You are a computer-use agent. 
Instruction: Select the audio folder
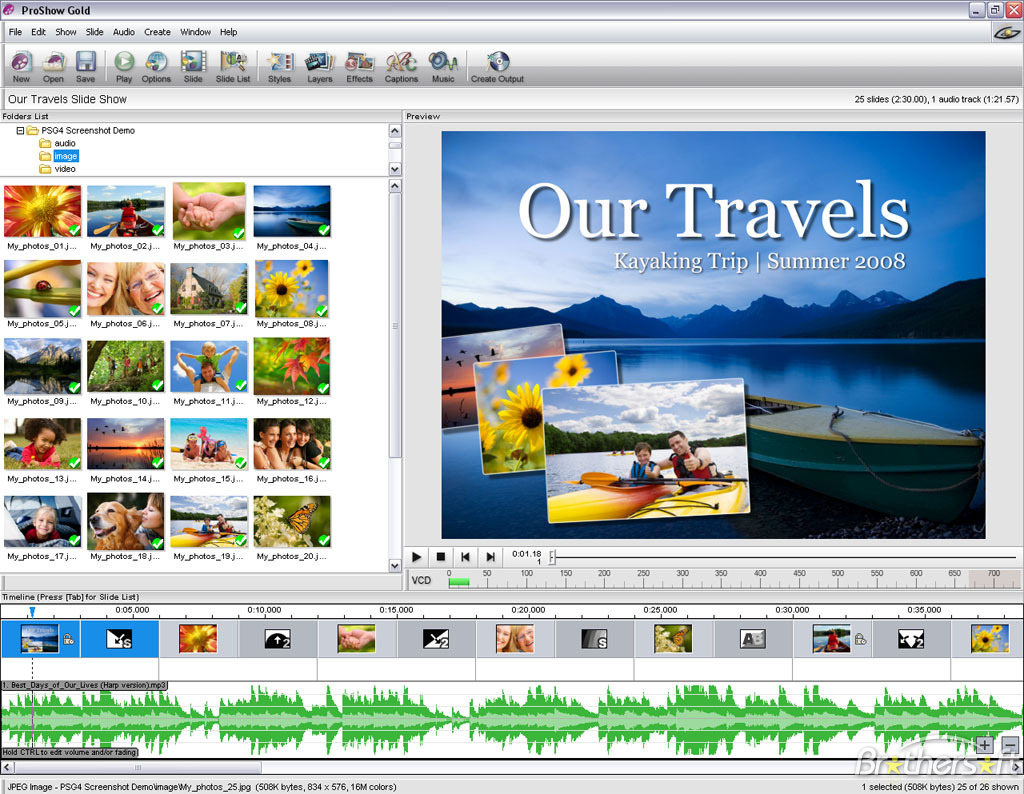[x=65, y=143]
